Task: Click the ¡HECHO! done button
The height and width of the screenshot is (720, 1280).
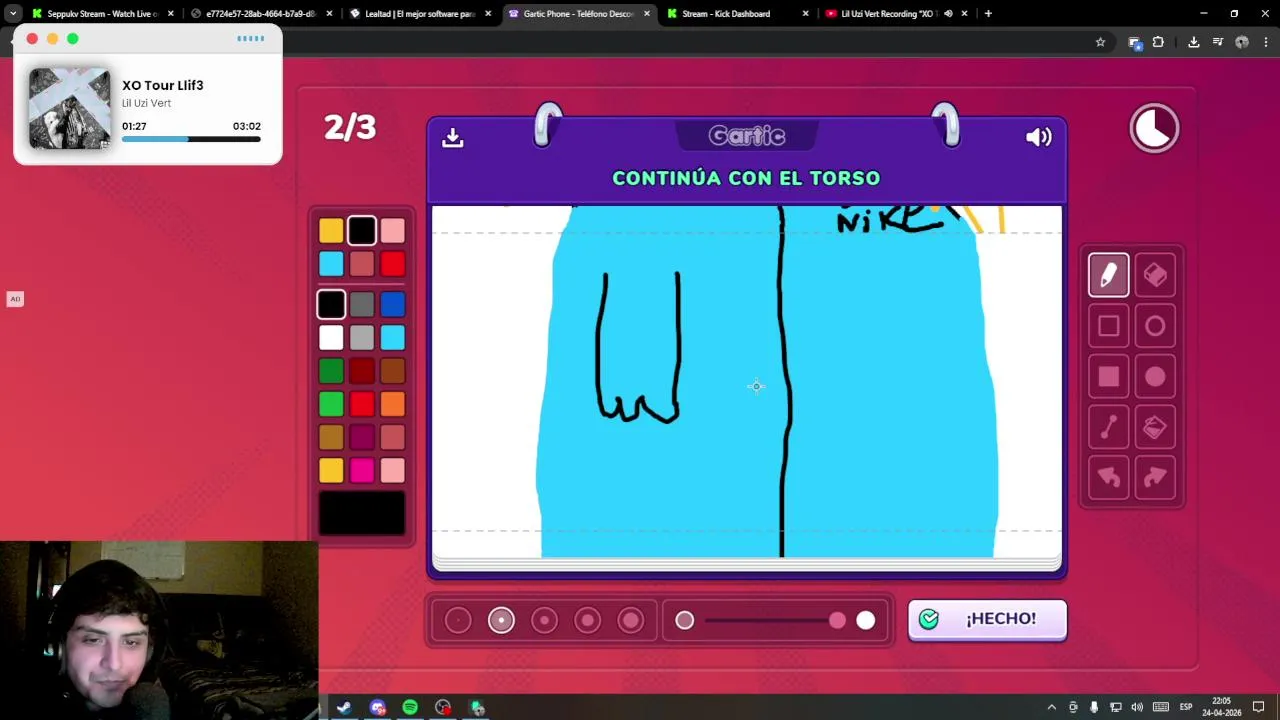Action: point(987,619)
